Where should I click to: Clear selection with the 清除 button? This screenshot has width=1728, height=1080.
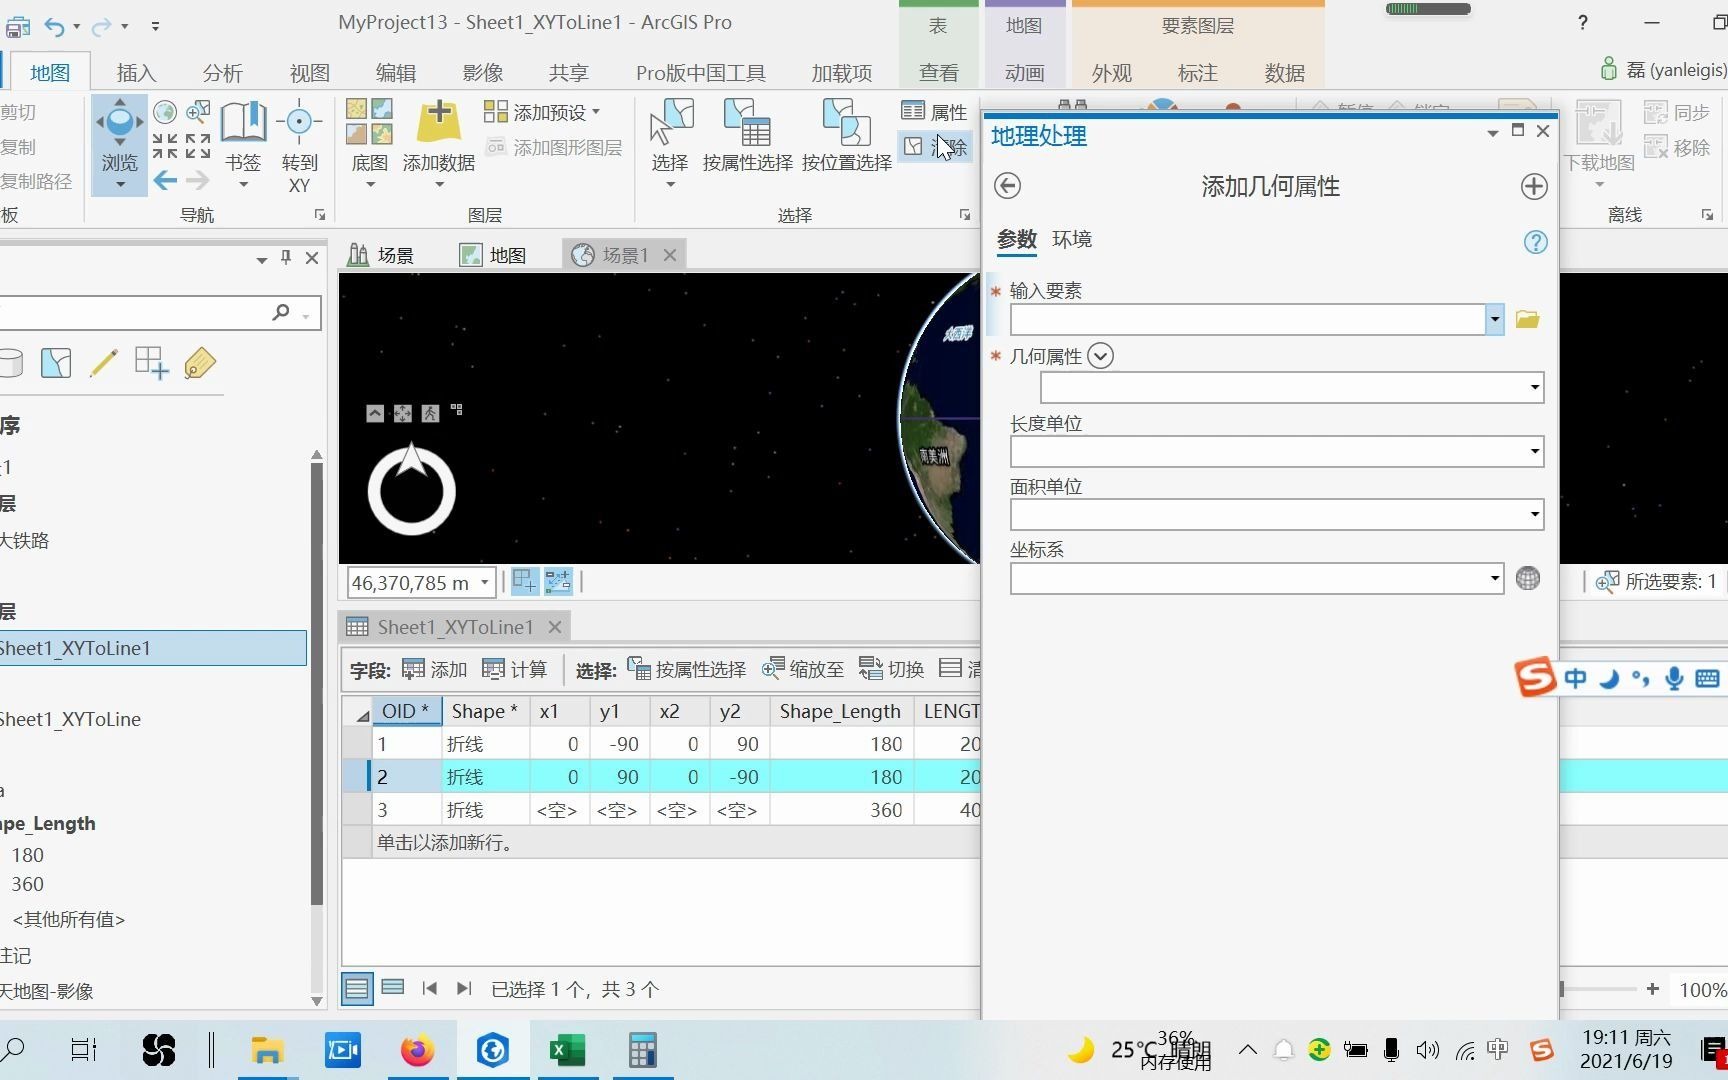(x=935, y=147)
